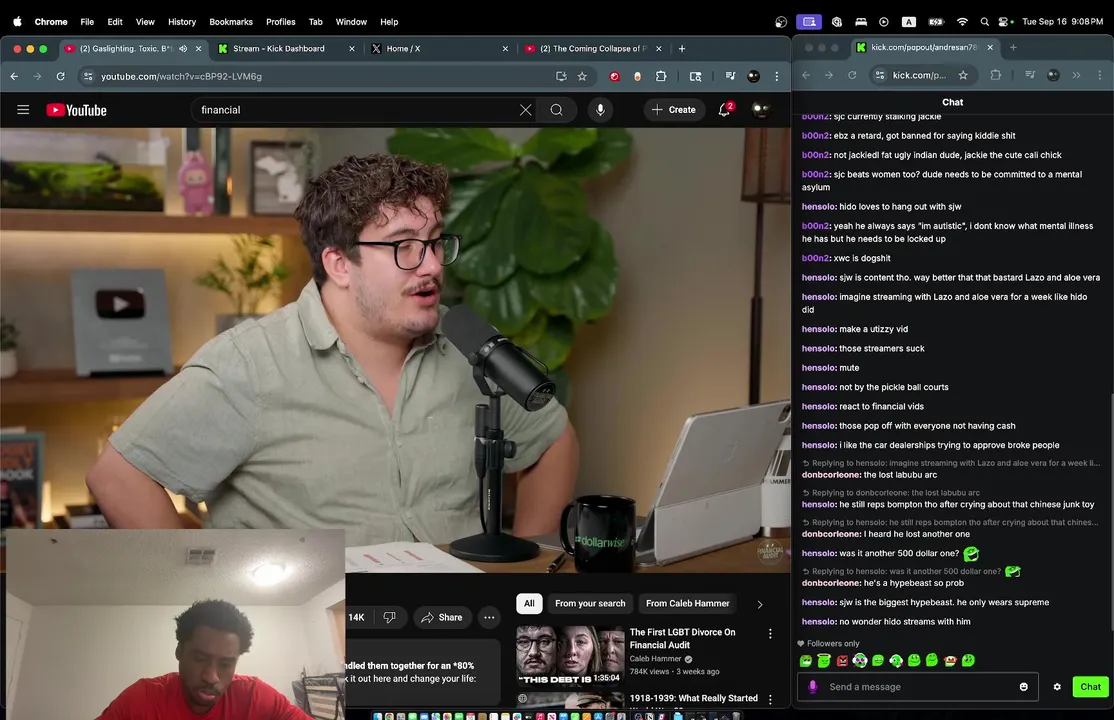This screenshot has height=720, width=1114.
Task: Open Caleb Hammer channel link
Action: tap(655, 659)
